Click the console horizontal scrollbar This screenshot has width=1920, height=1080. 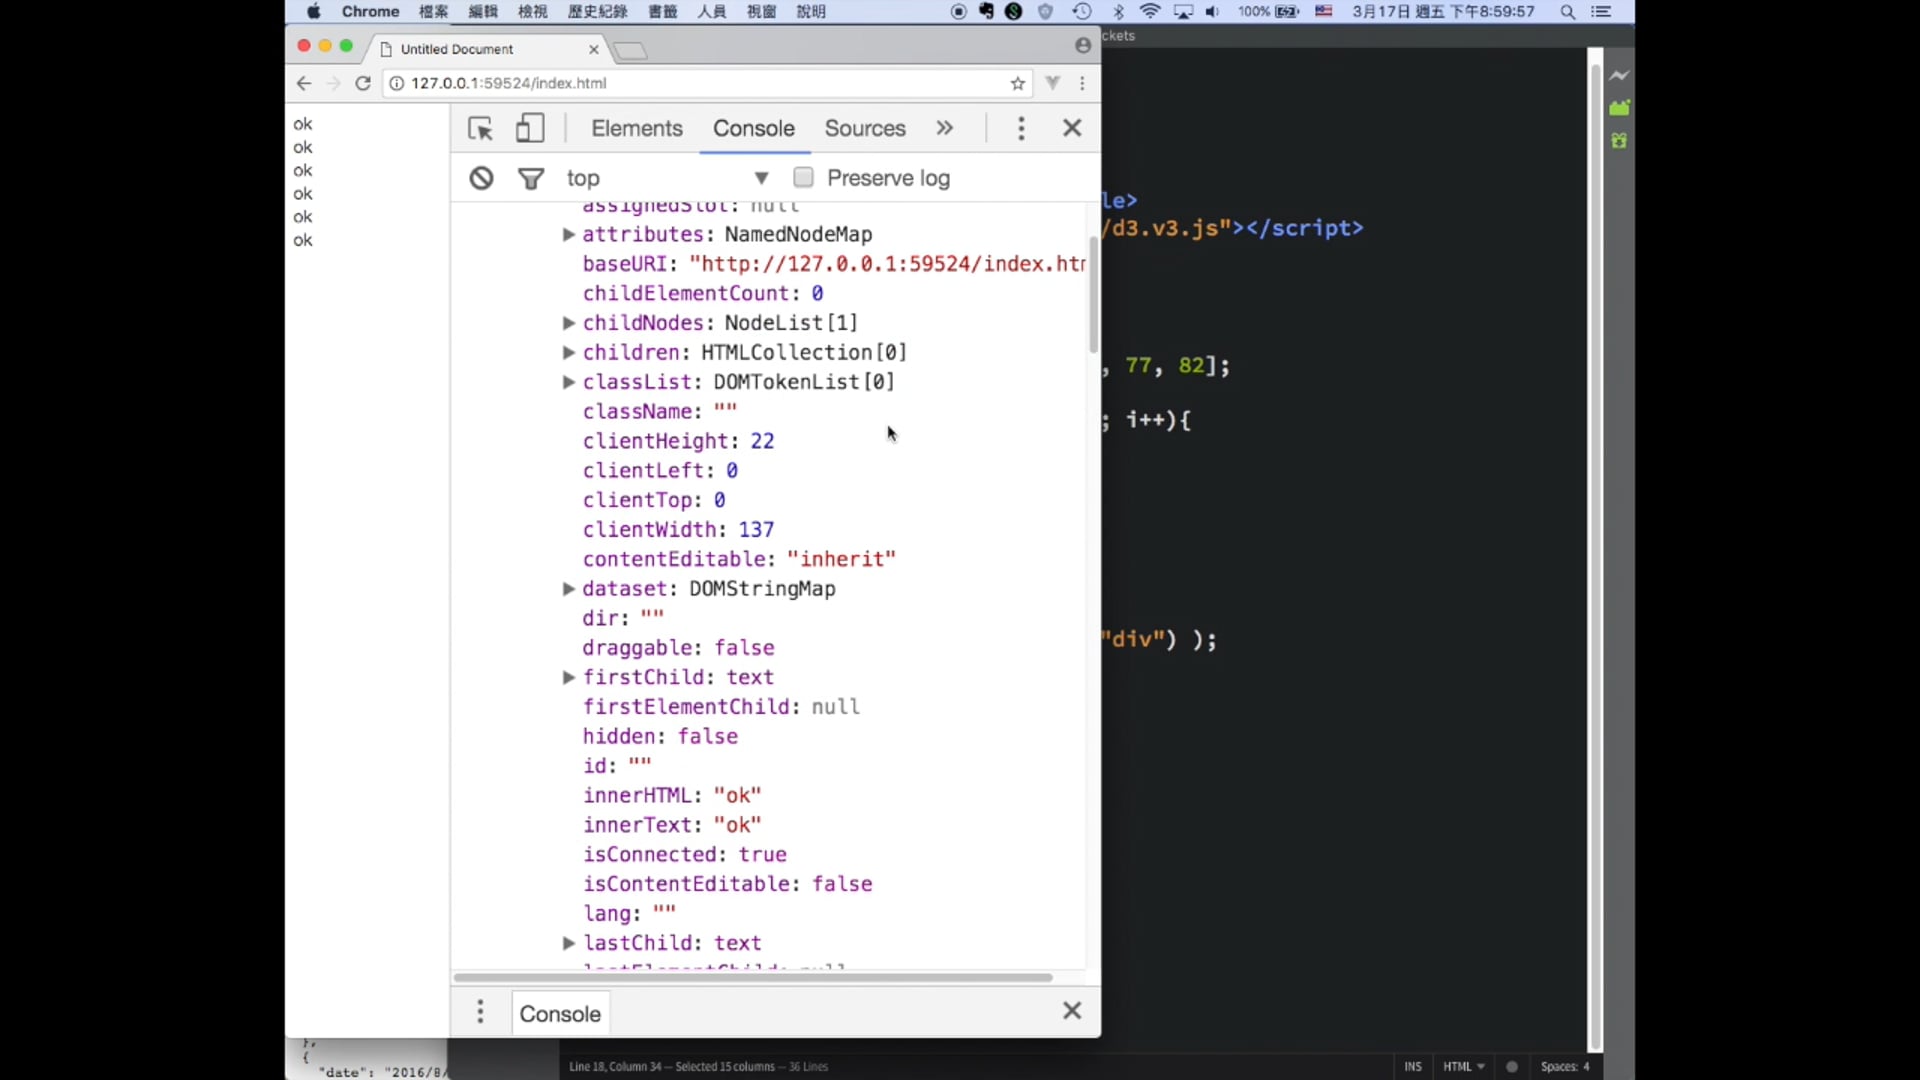752,977
